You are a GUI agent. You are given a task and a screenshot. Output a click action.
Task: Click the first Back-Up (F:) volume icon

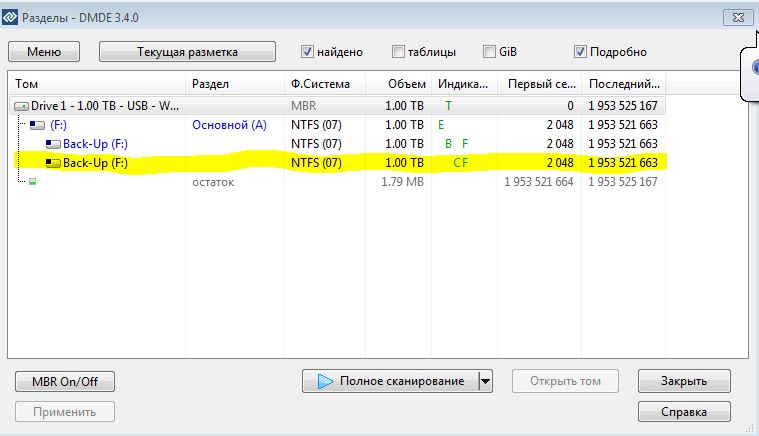(x=53, y=144)
